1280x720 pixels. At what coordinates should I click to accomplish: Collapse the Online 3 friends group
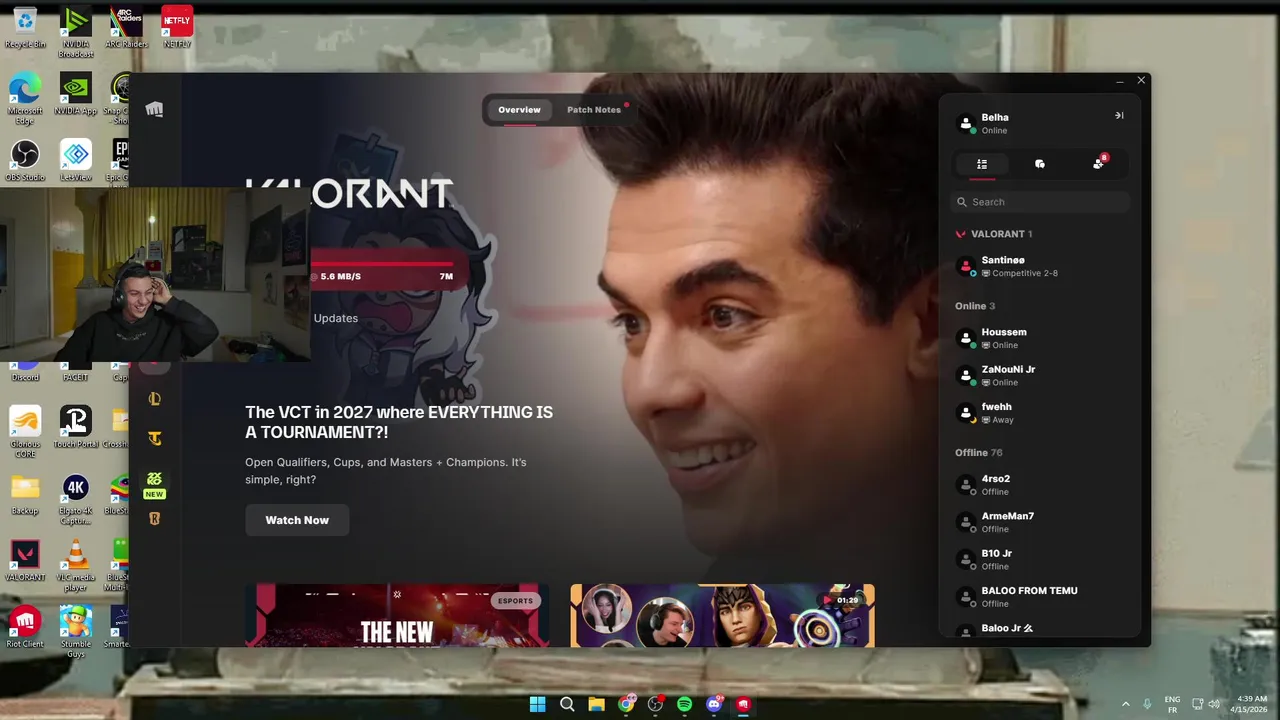click(x=975, y=306)
